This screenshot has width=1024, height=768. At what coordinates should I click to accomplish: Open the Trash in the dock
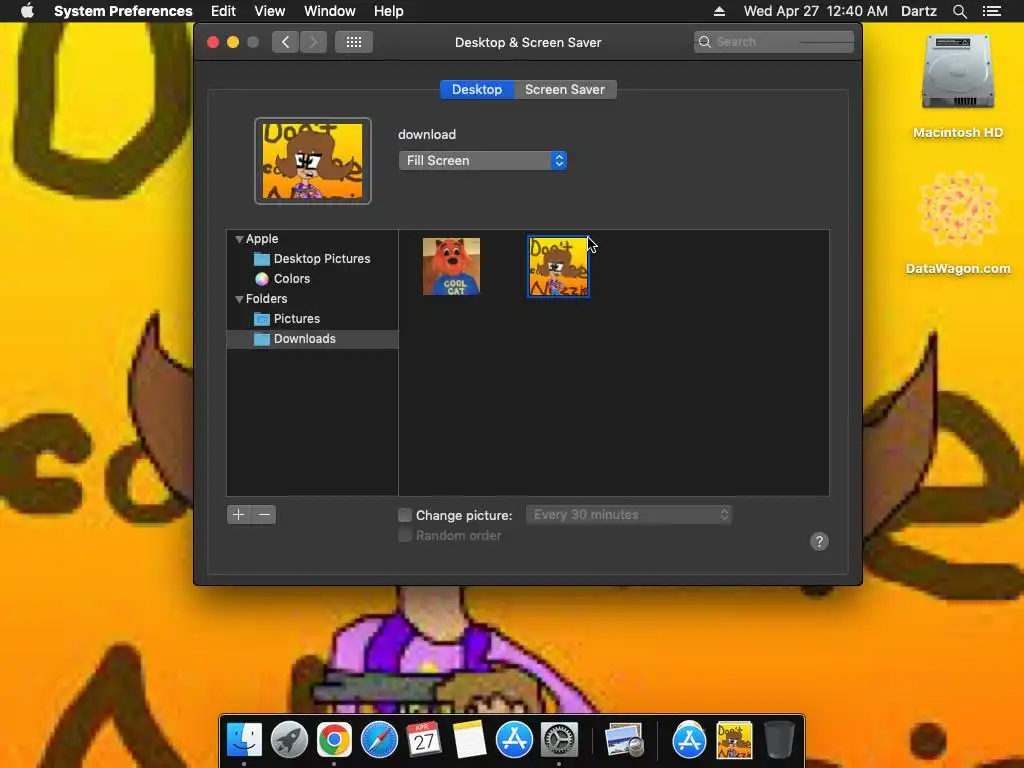[x=779, y=740]
